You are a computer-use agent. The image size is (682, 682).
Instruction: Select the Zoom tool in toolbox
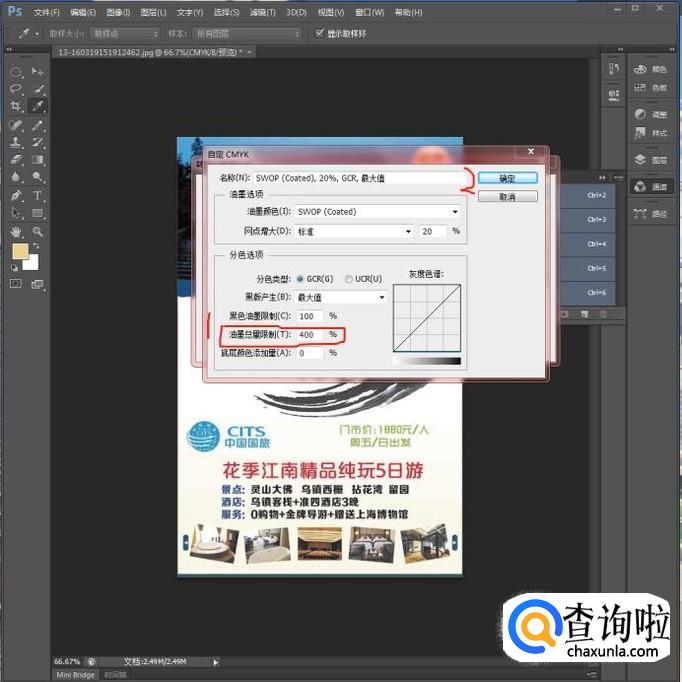(x=38, y=231)
